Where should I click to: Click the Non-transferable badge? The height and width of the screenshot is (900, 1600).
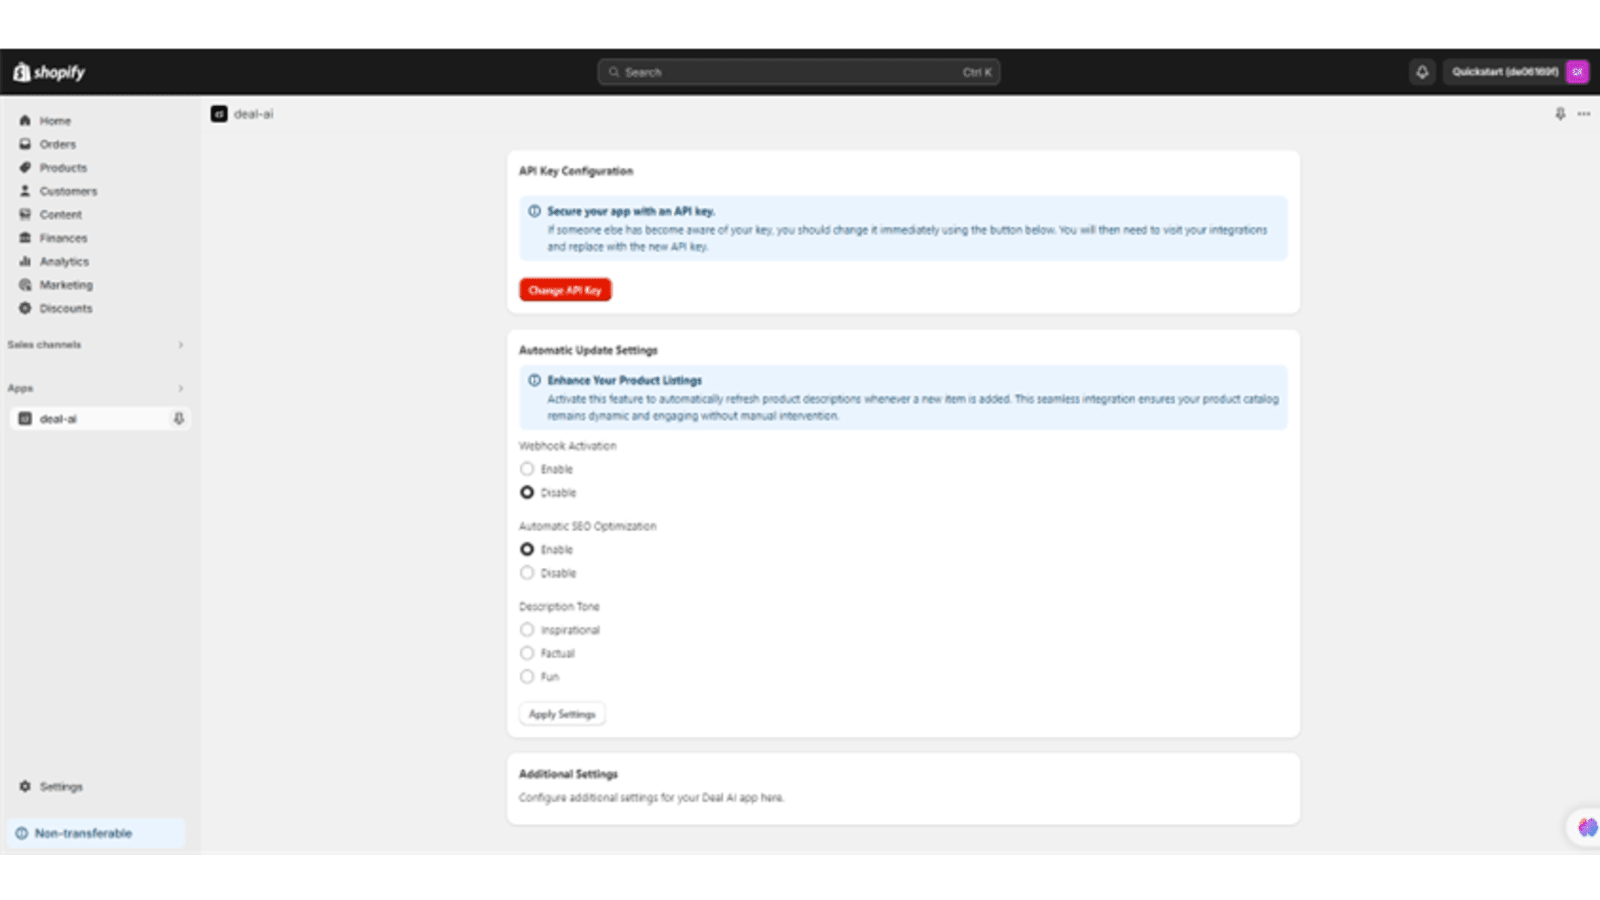pyautogui.click(x=97, y=833)
